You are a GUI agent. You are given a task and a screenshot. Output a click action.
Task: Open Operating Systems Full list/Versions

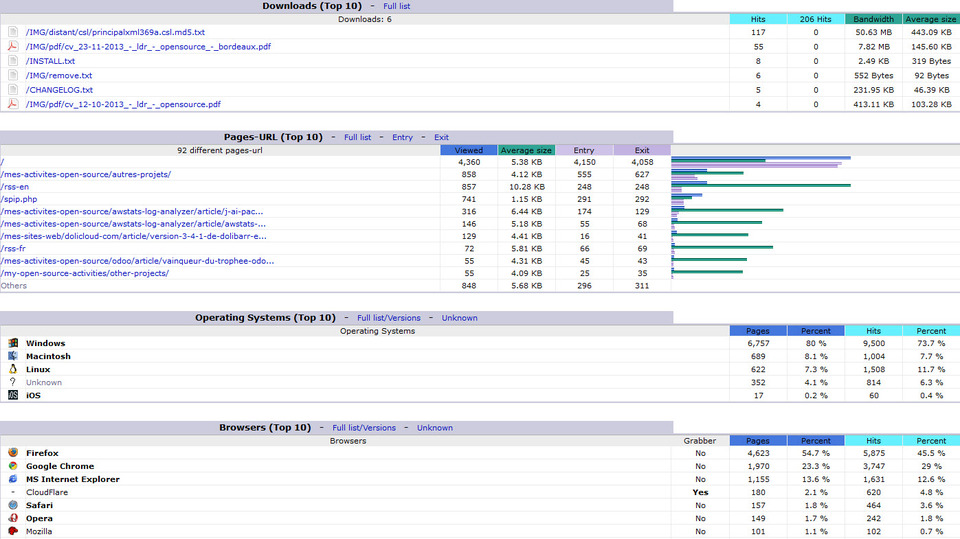point(389,318)
